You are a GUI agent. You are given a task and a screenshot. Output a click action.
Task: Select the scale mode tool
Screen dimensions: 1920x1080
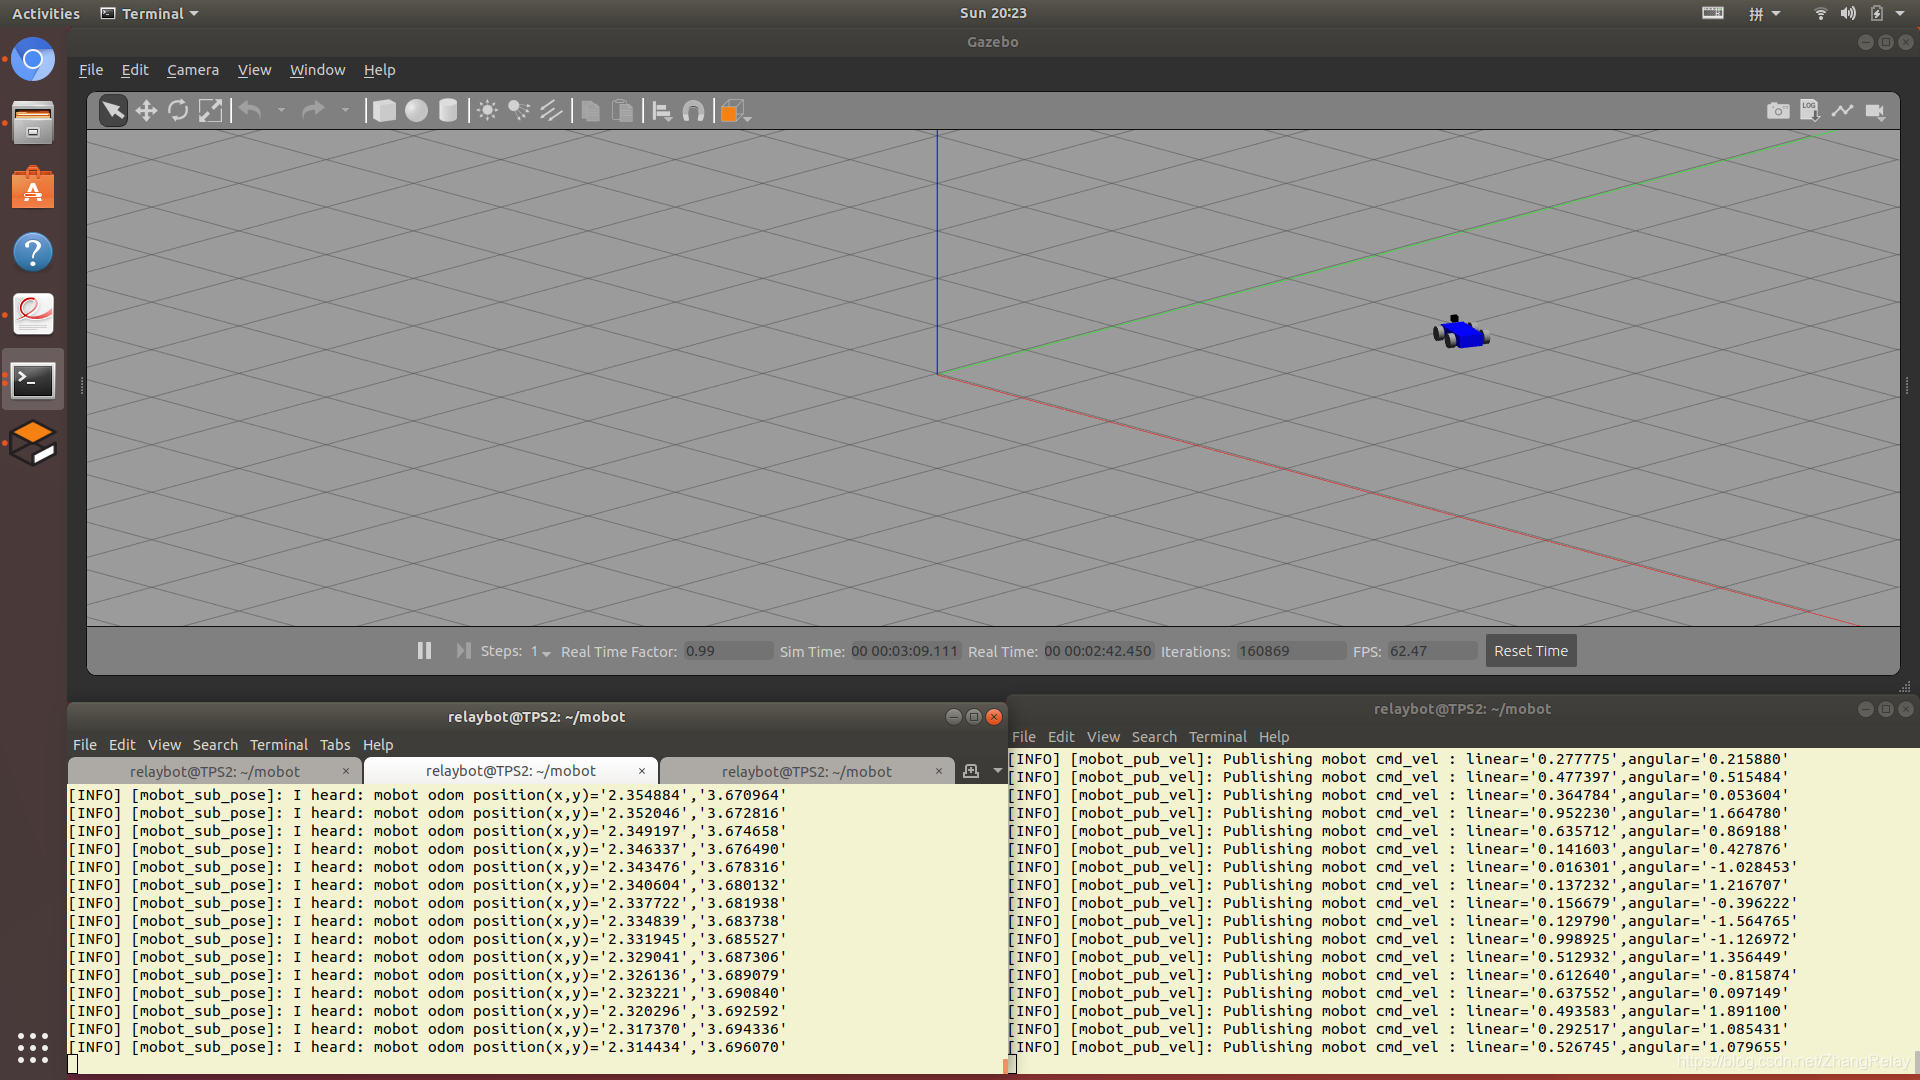pyautogui.click(x=210, y=111)
